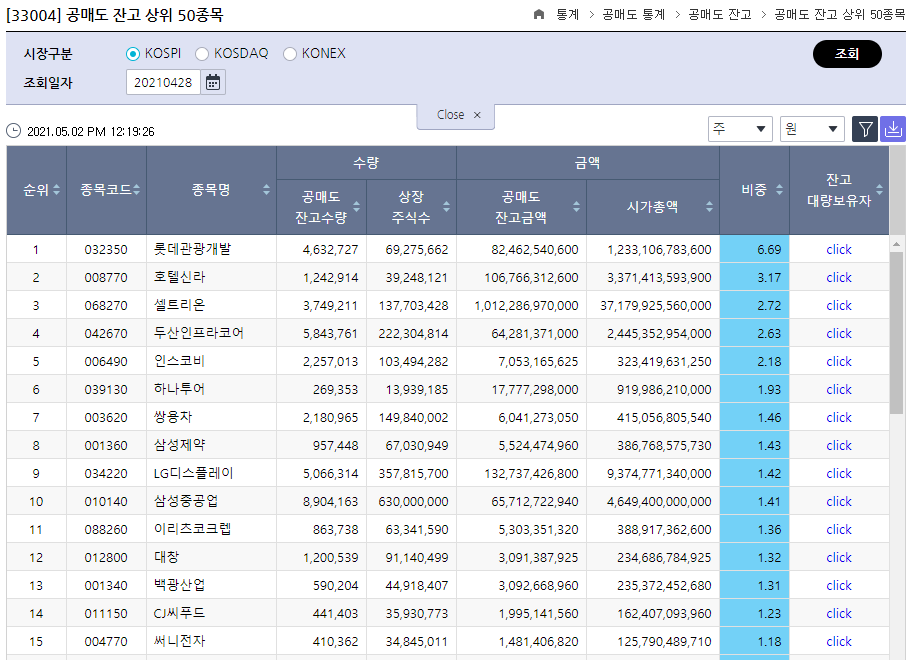
Task: Click the 비중 value 6.69 cell
Action: pos(754,249)
